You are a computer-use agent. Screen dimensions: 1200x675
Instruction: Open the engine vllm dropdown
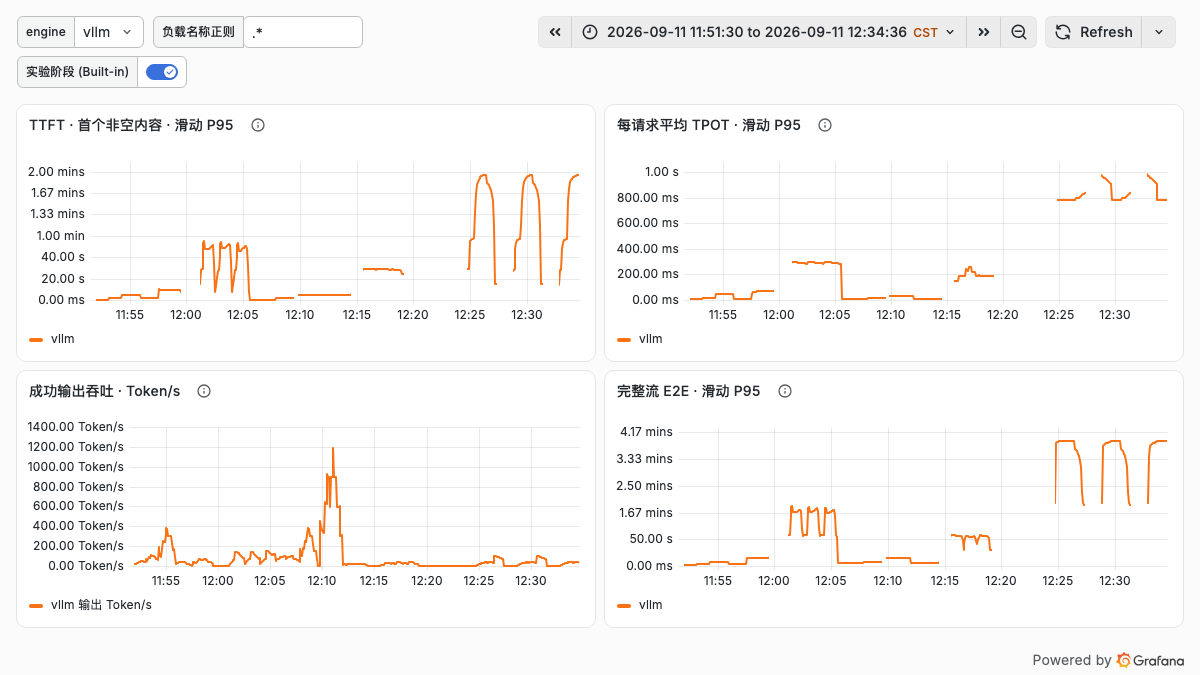pyautogui.click(x=109, y=32)
